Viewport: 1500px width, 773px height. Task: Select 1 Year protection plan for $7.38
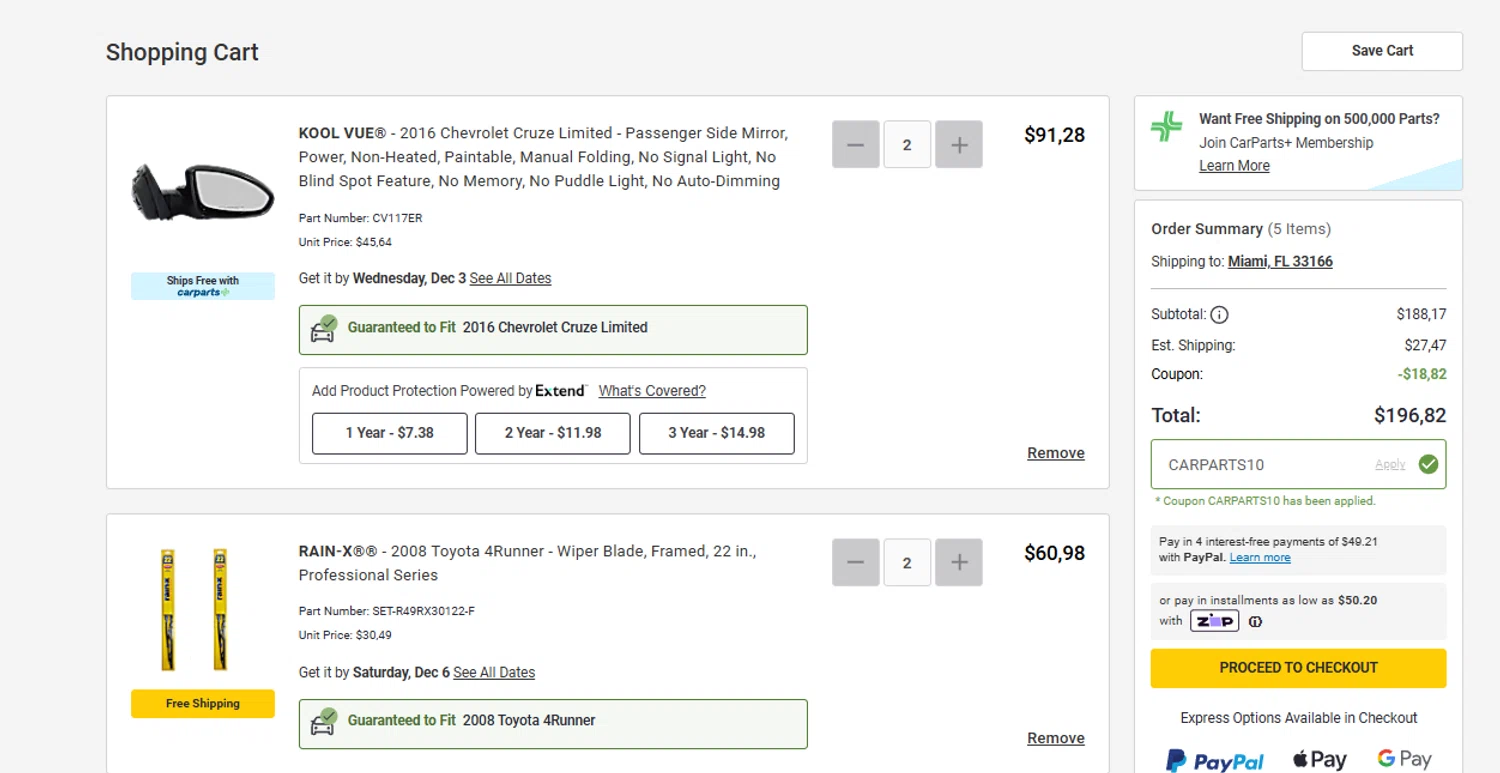point(389,433)
